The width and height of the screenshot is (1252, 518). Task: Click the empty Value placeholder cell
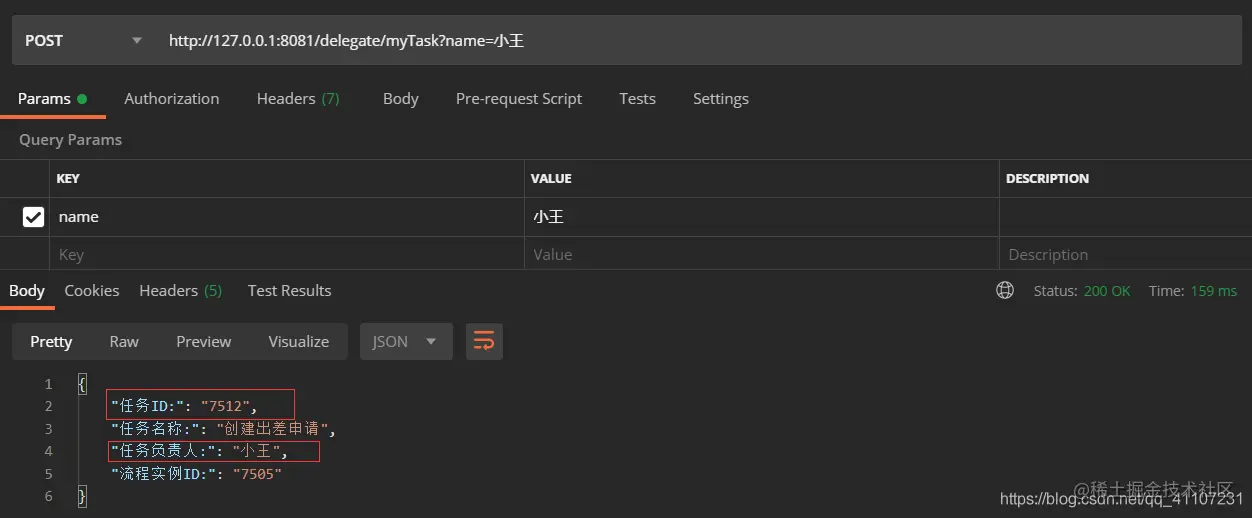pos(762,254)
